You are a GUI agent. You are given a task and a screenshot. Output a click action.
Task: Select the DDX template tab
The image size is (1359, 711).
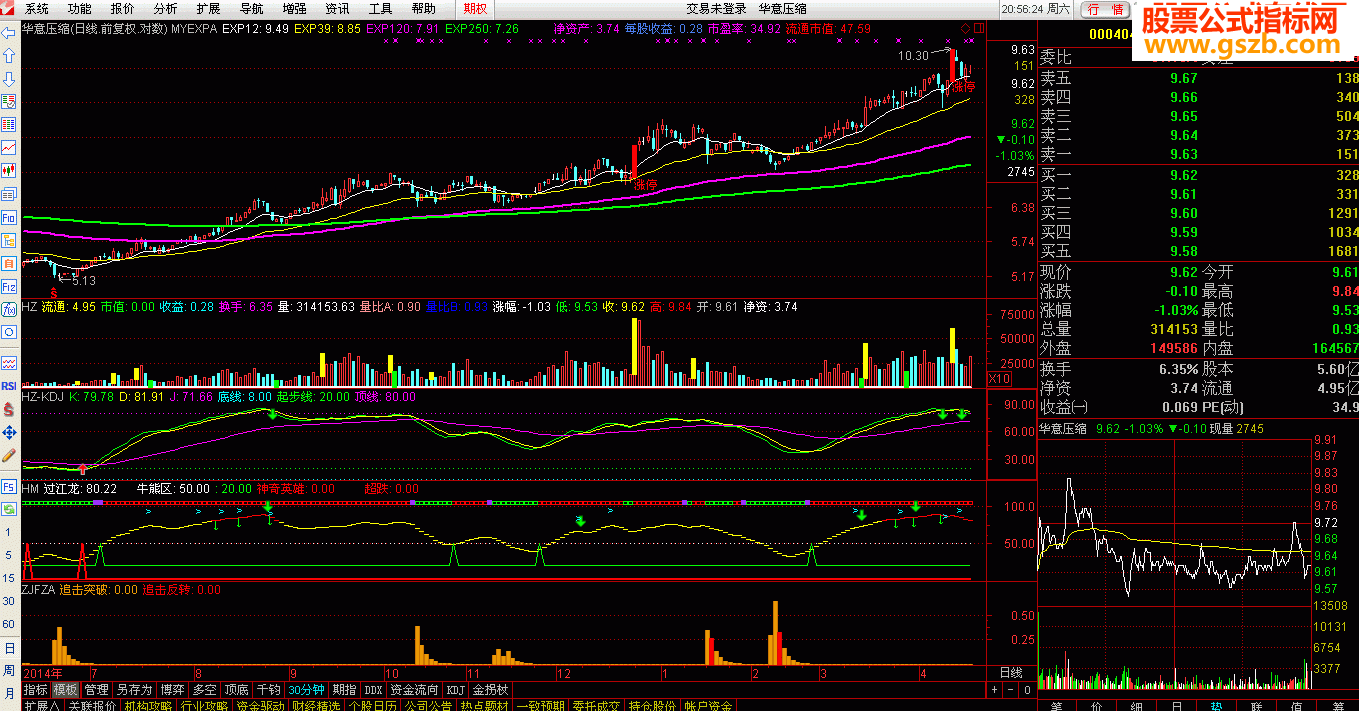373,690
